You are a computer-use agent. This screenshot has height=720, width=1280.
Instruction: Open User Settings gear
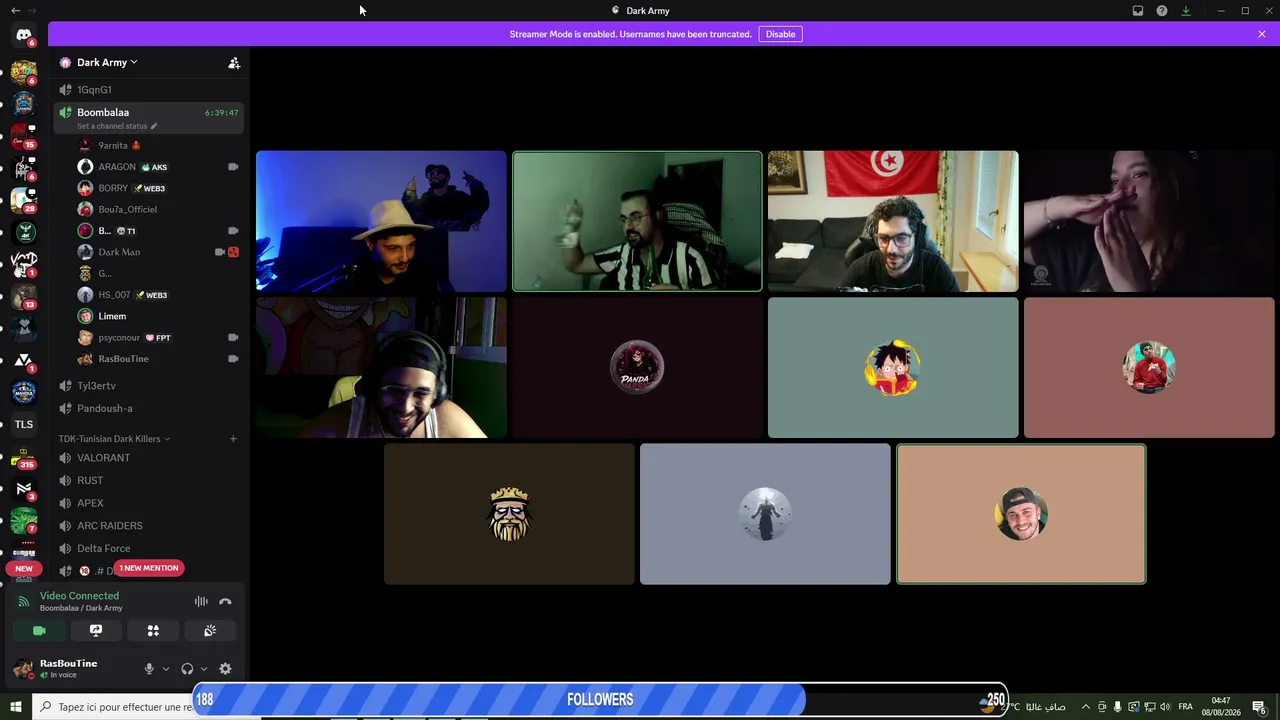[225, 669]
